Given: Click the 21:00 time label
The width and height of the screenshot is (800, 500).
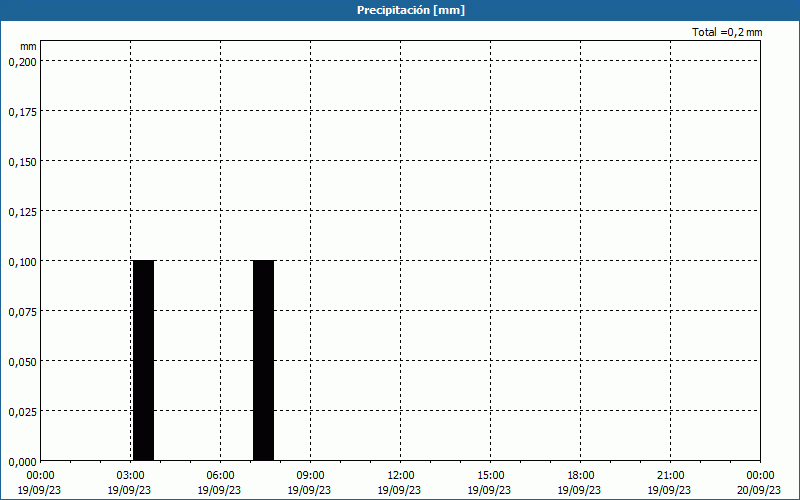Looking at the screenshot, I should (x=670, y=476).
